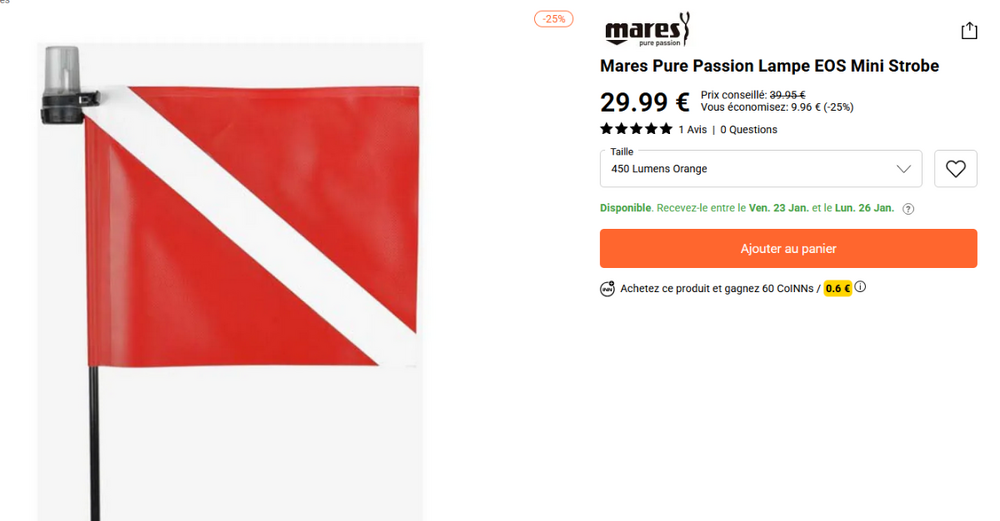This screenshot has width=1000, height=521.
Task: Click CoINNs info circle icon
Action: [x=860, y=287]
